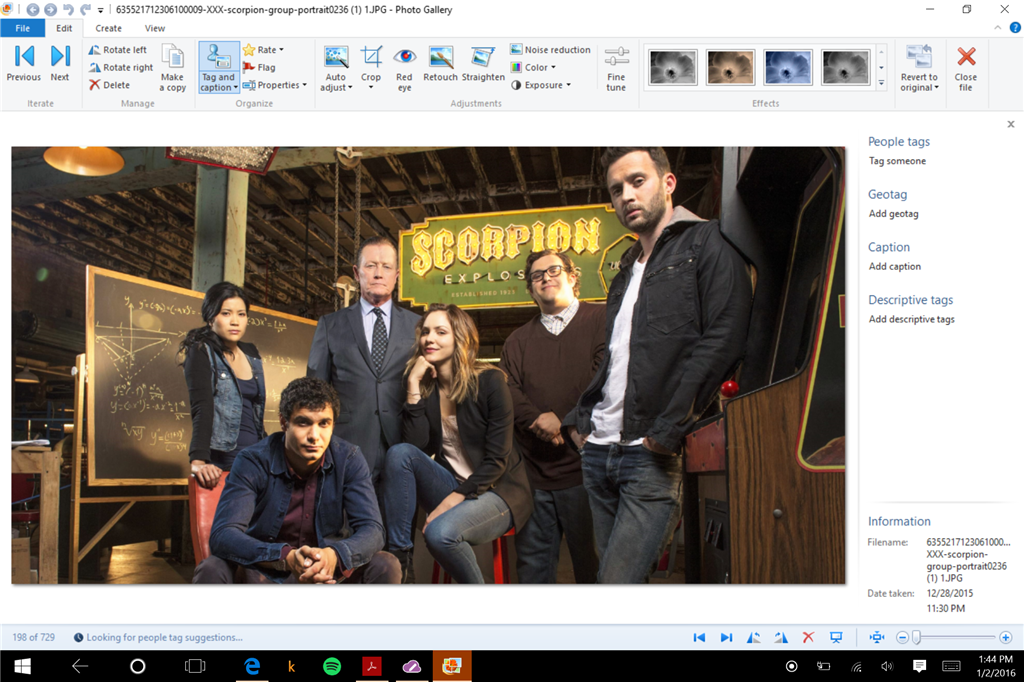Open the Exposure dropdown
The height and width of the screenshot is (682, 1024).
(541, 85)
